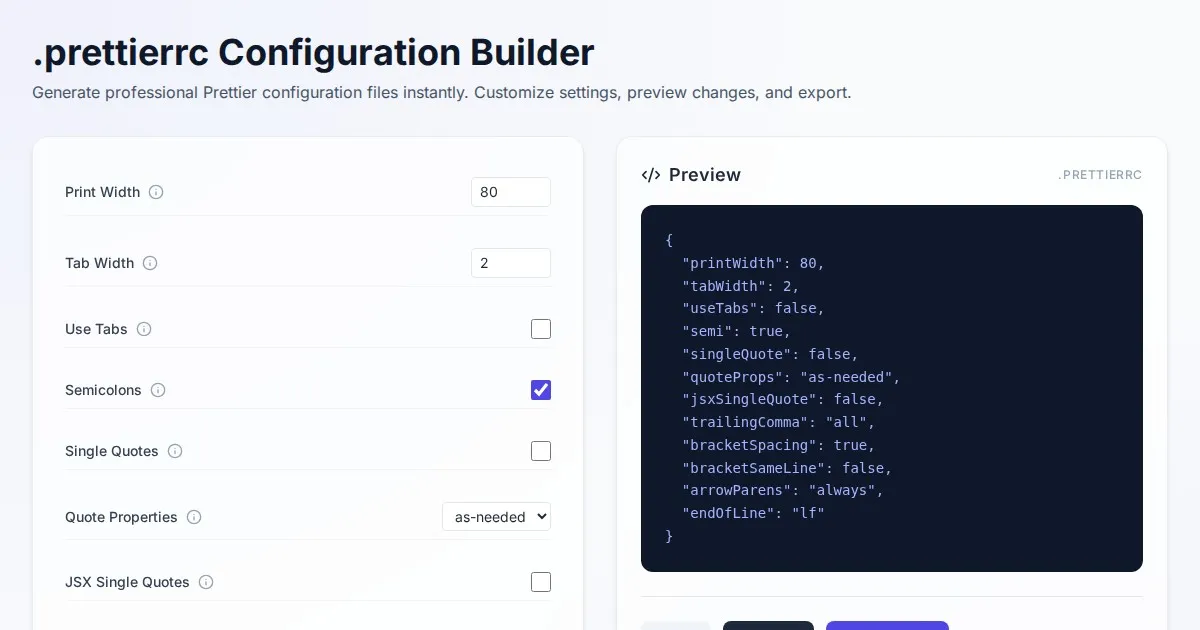Screen dimensions: 1200x630
Task: Click the .PRETTIERRC filename label
Action: 1099,175
